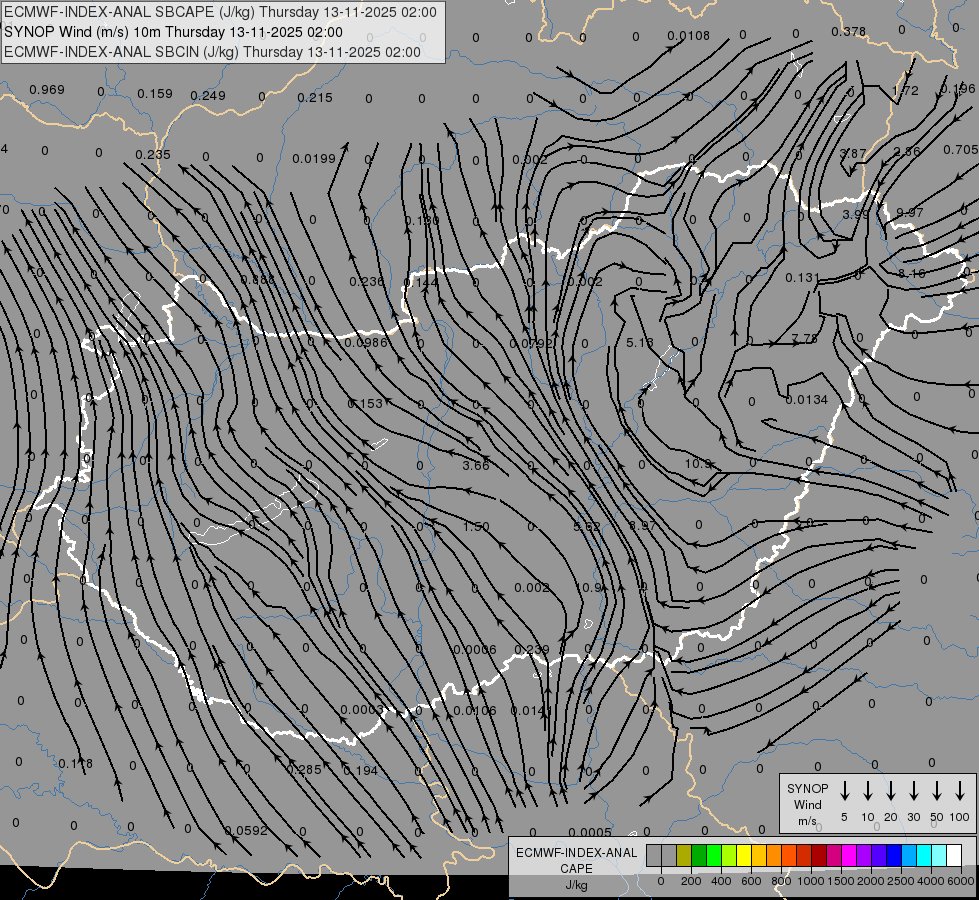
Task: Click the 5 m/s wind arrow in legend
Action: click(x=844, y=791)
